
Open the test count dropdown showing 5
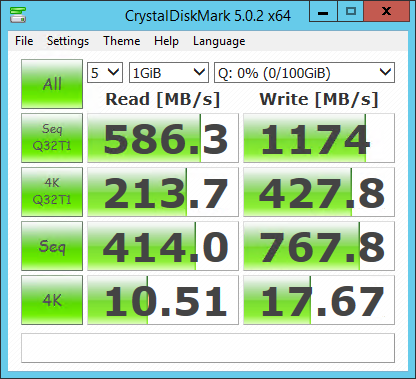coord(105,72)
